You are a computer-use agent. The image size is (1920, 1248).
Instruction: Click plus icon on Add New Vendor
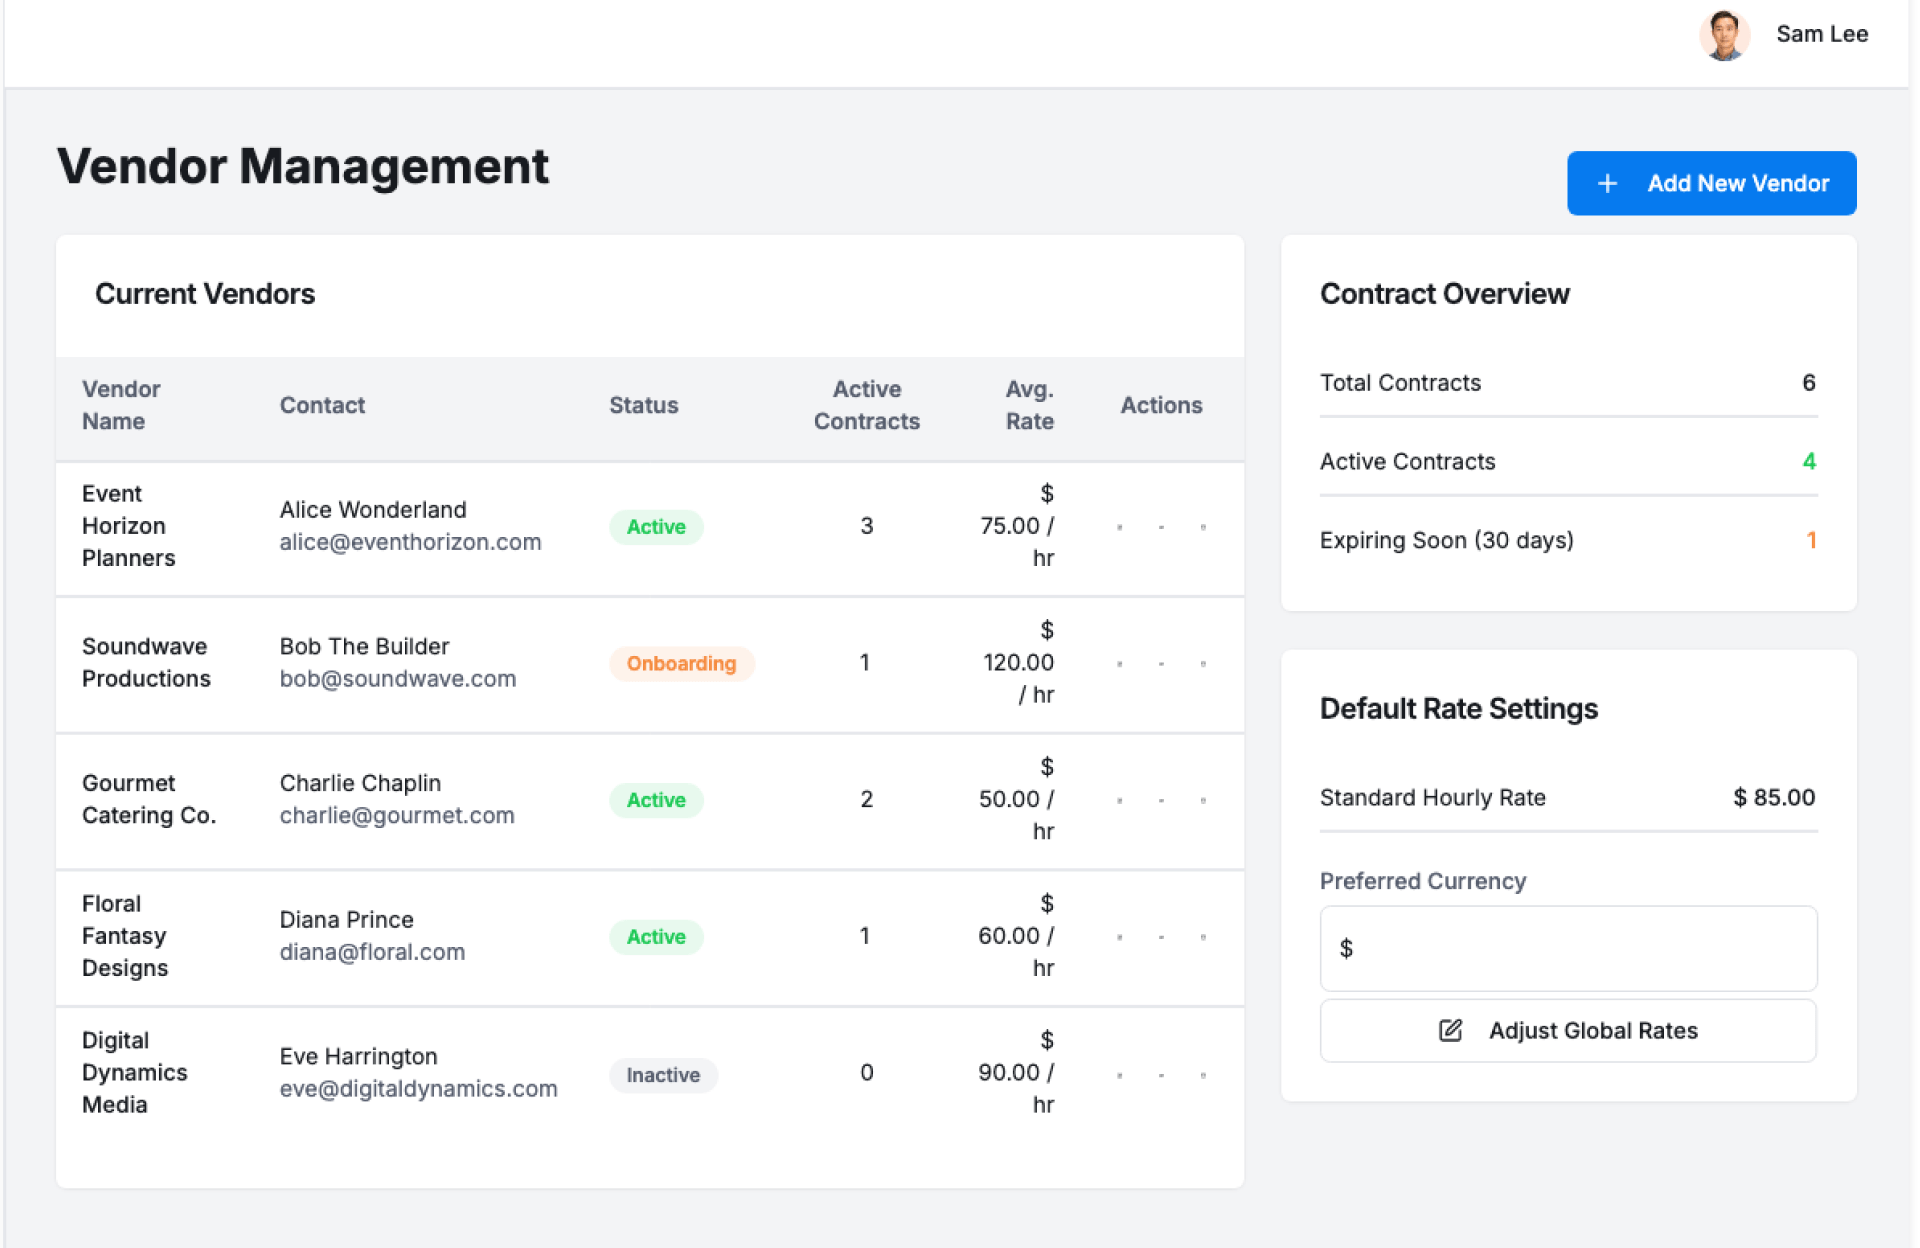pos(1607,184)
